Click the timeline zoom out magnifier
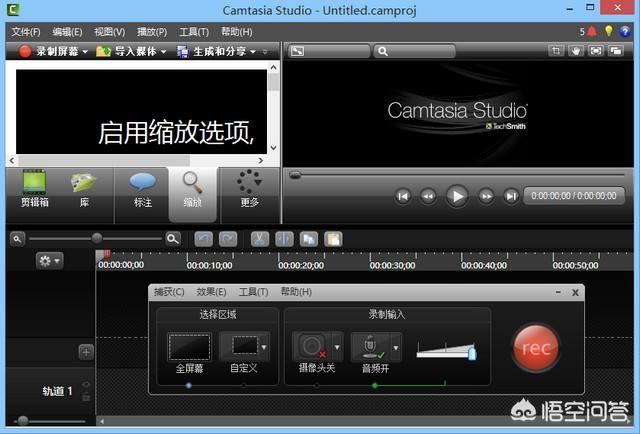Viewport: 640px width, 434px height. [17, 239]
